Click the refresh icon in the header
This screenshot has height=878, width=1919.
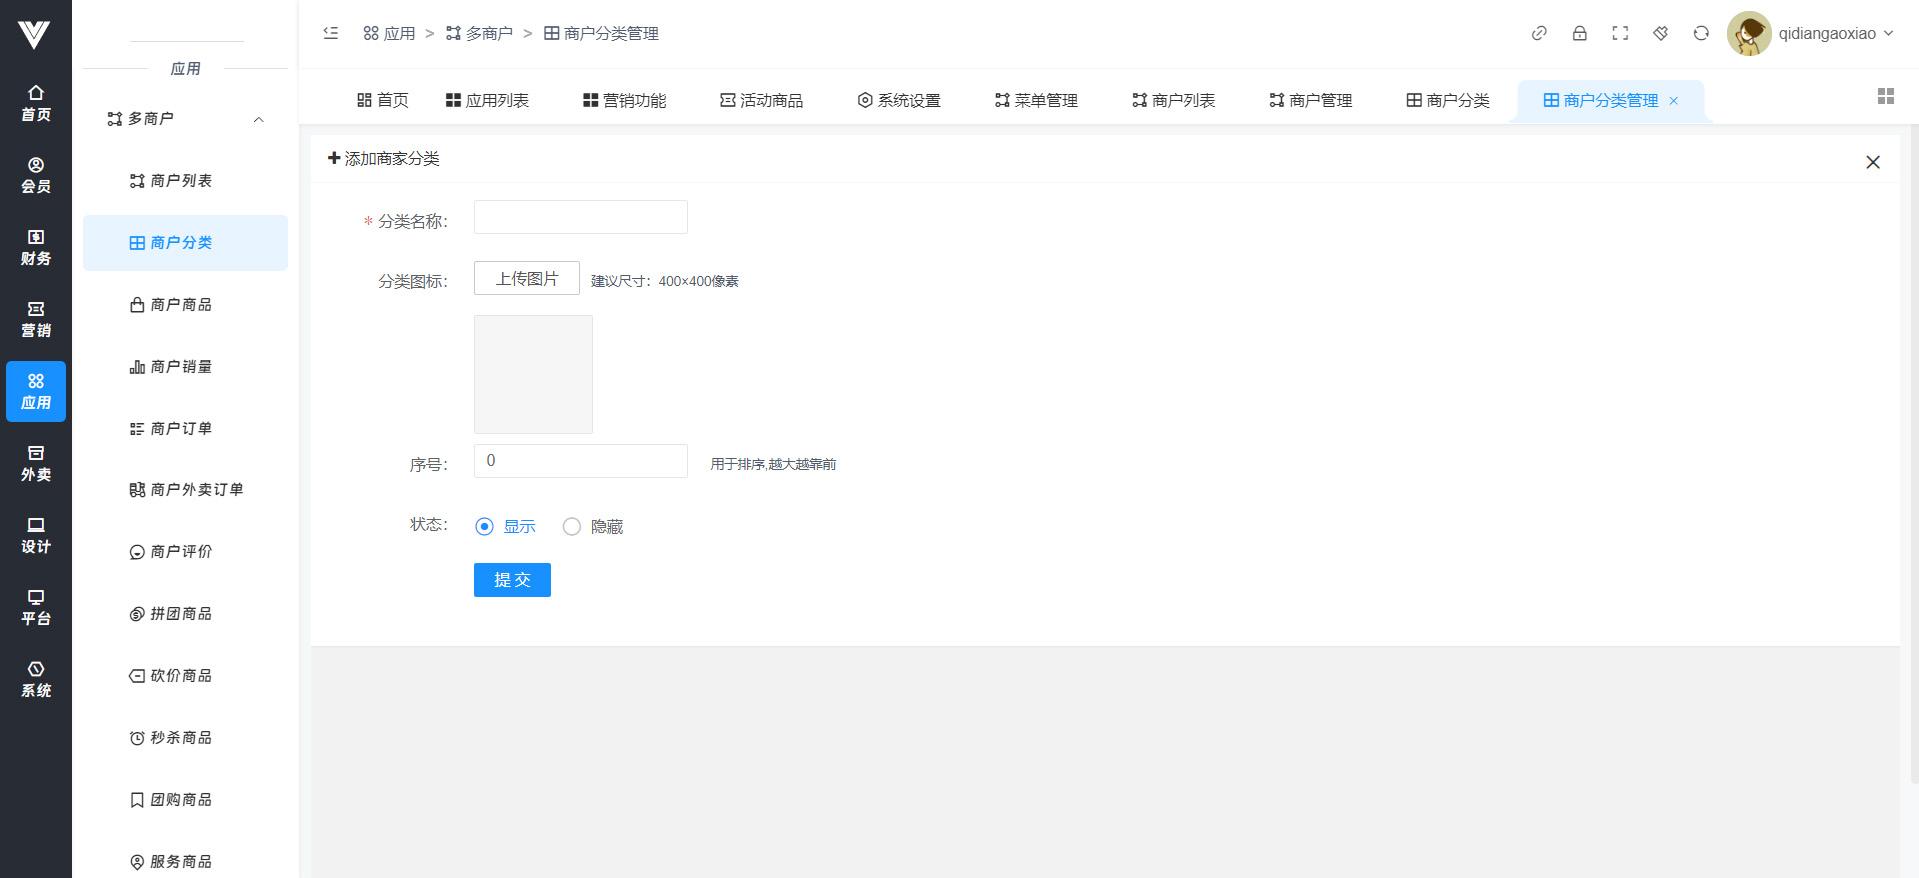coord(1701,33)
